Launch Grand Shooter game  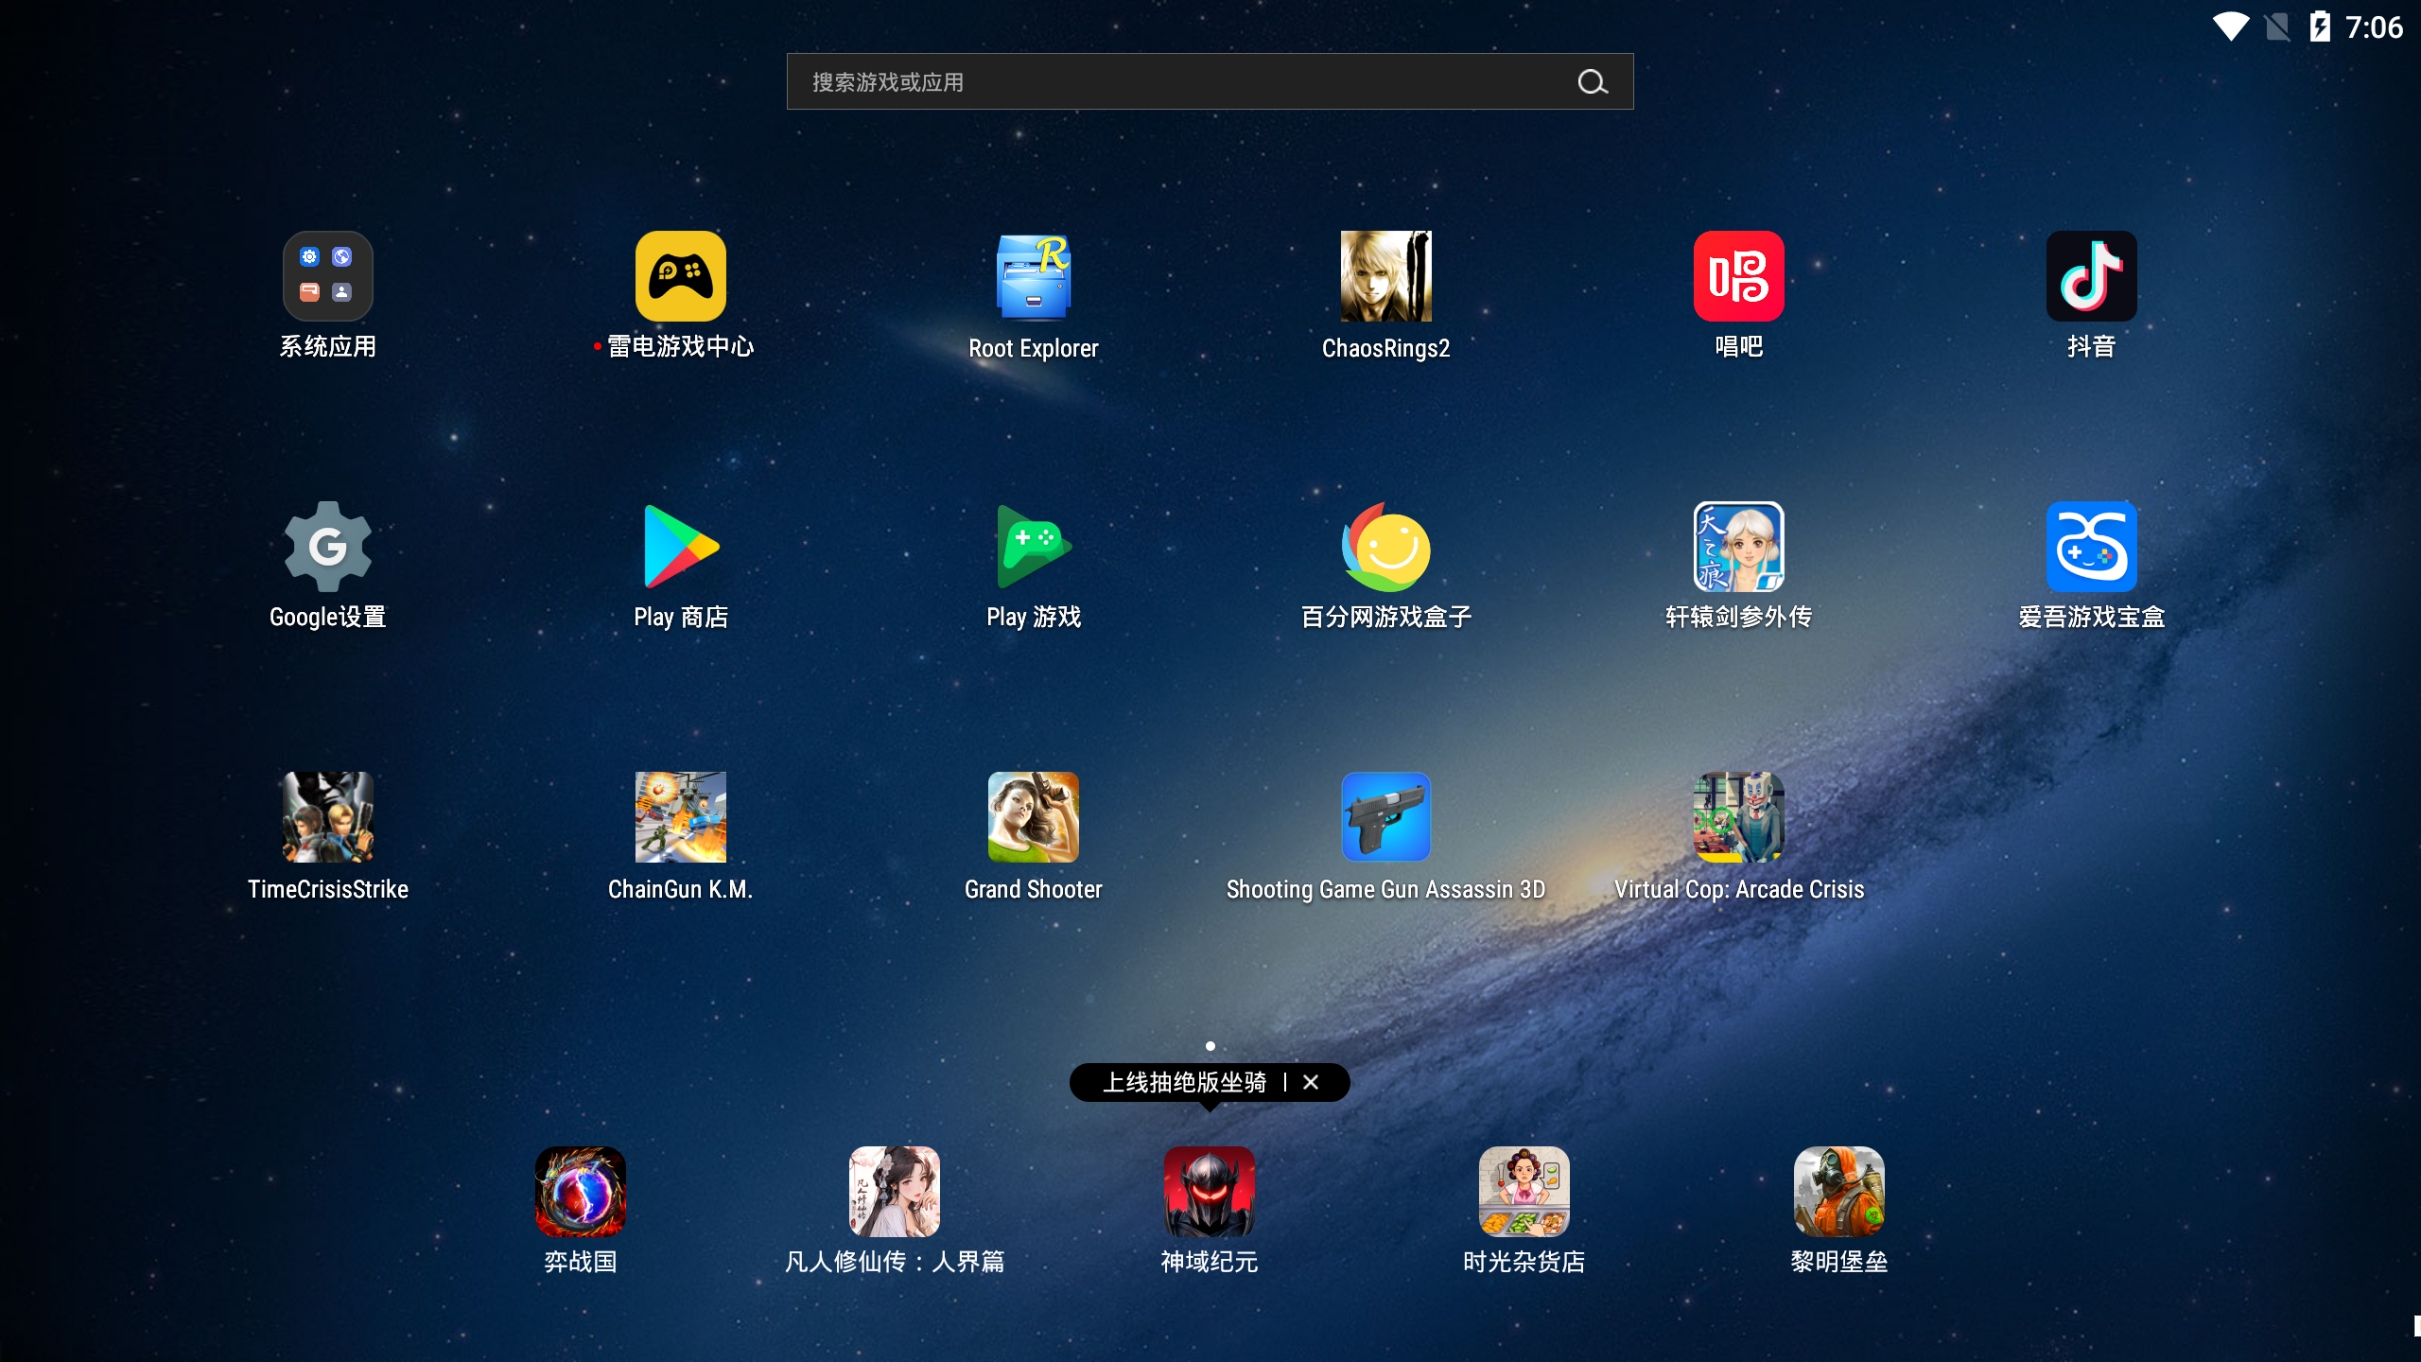coord(1033,817)
